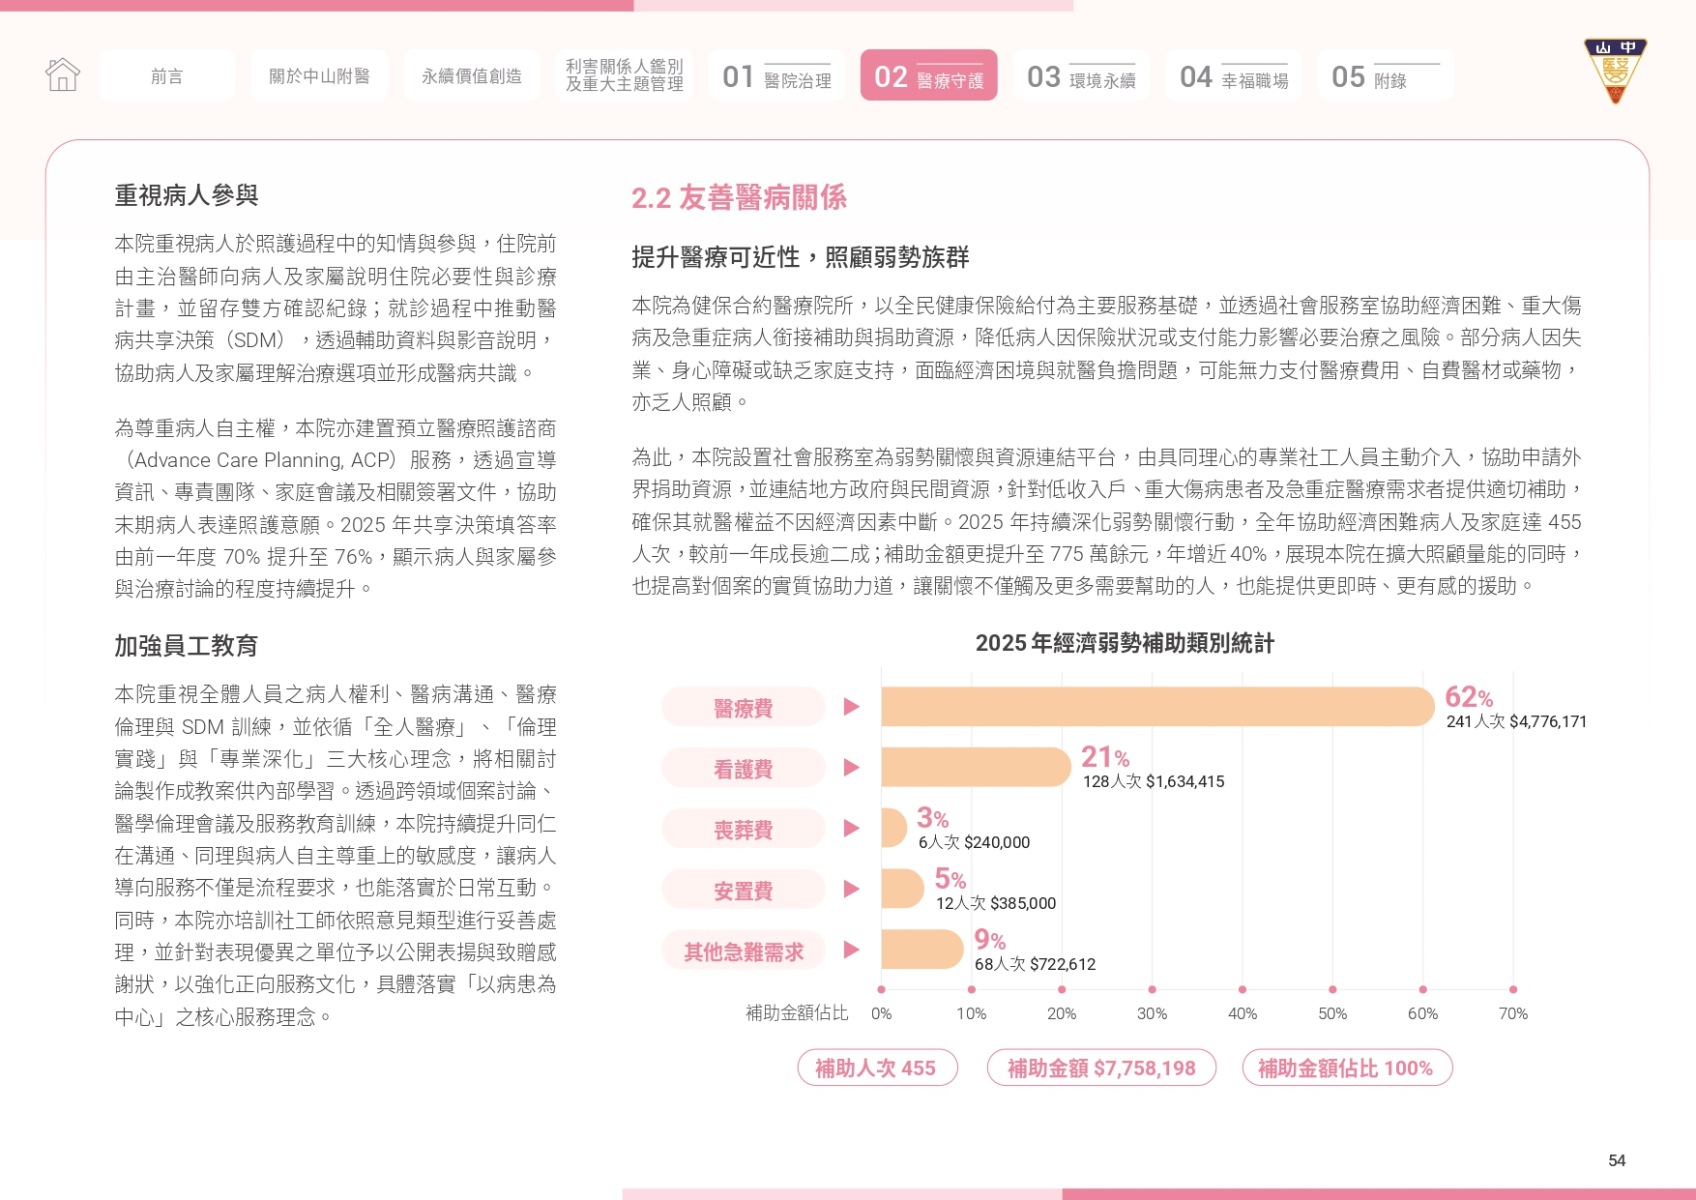This screenshot has width=1696, height=1200.
Task: Click the 2.2 友善醫病關係 section heading
Action: click(739, 198)
